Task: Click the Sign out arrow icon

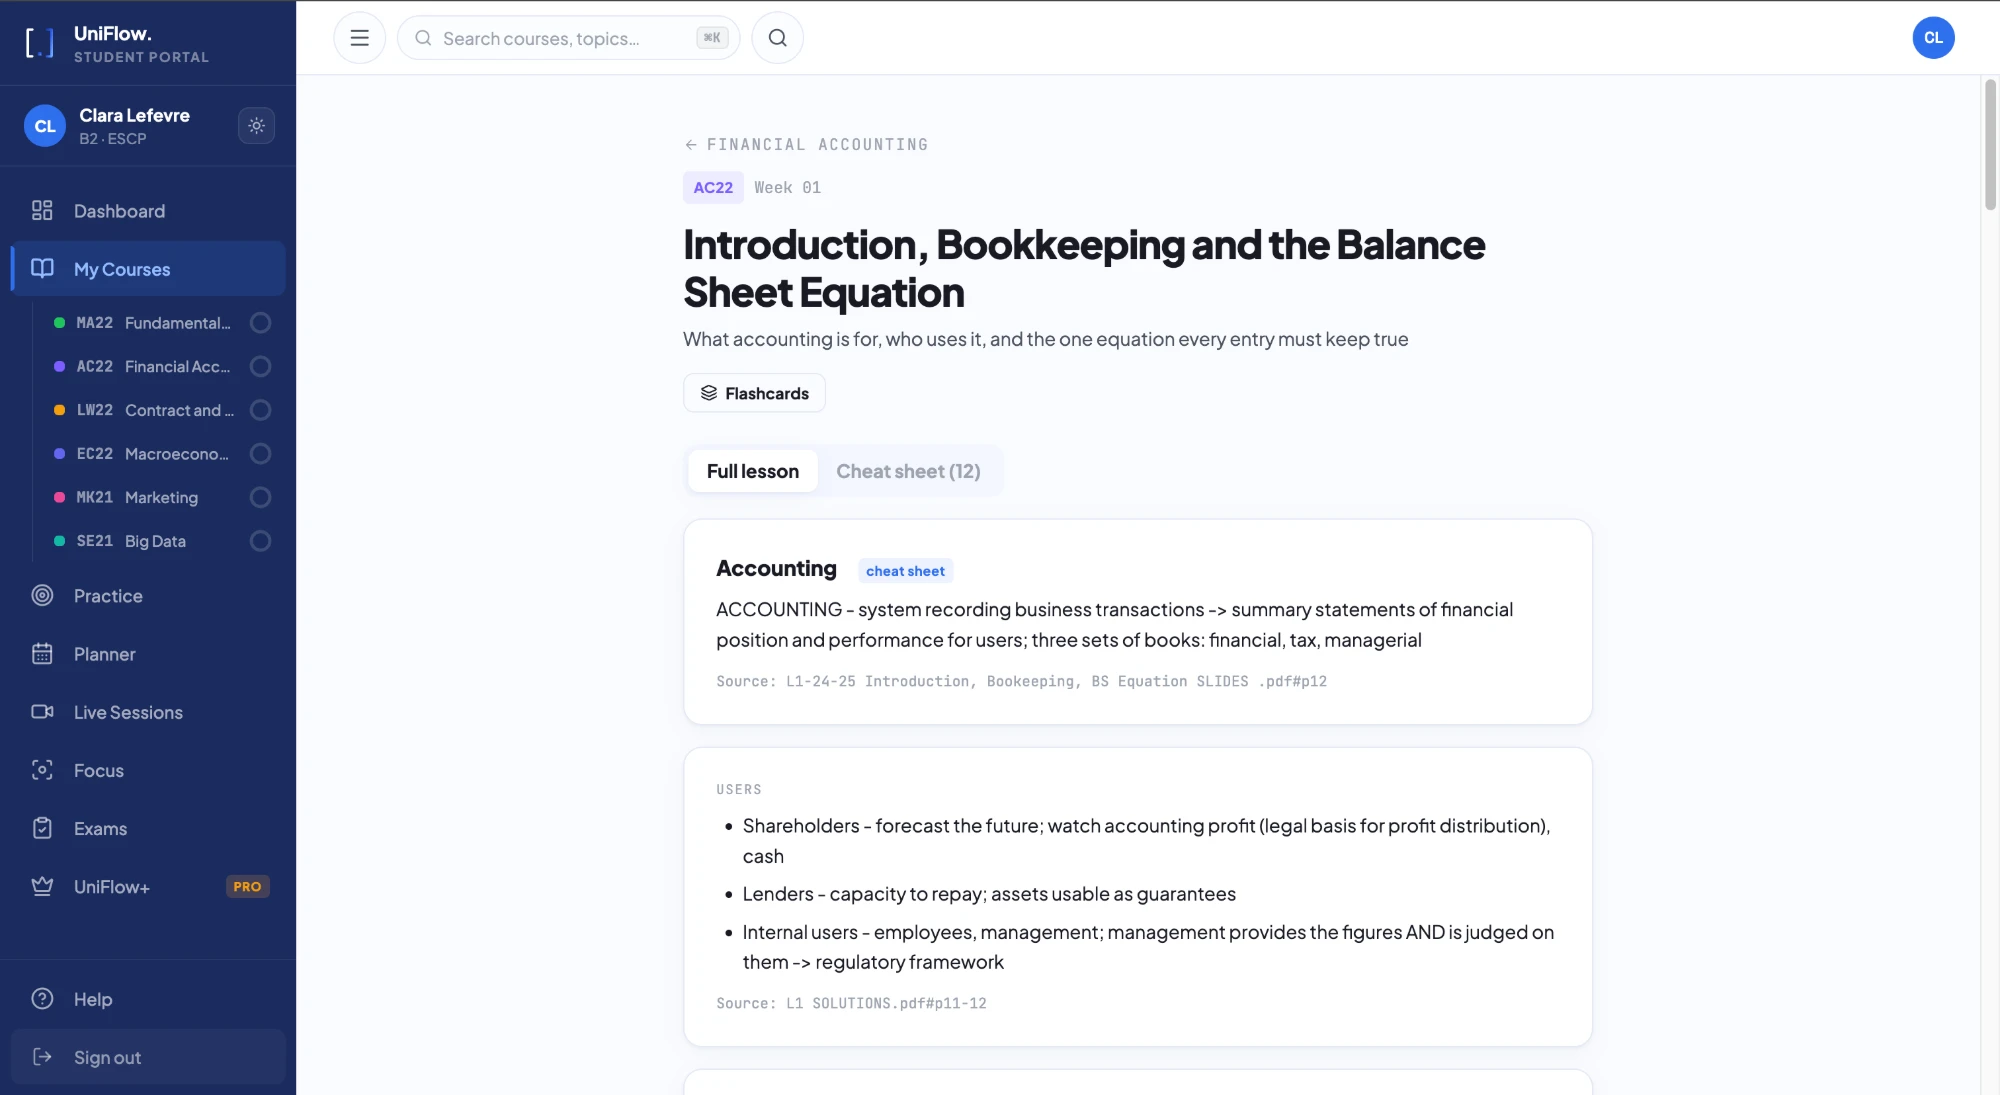Action: point(42,1057)
